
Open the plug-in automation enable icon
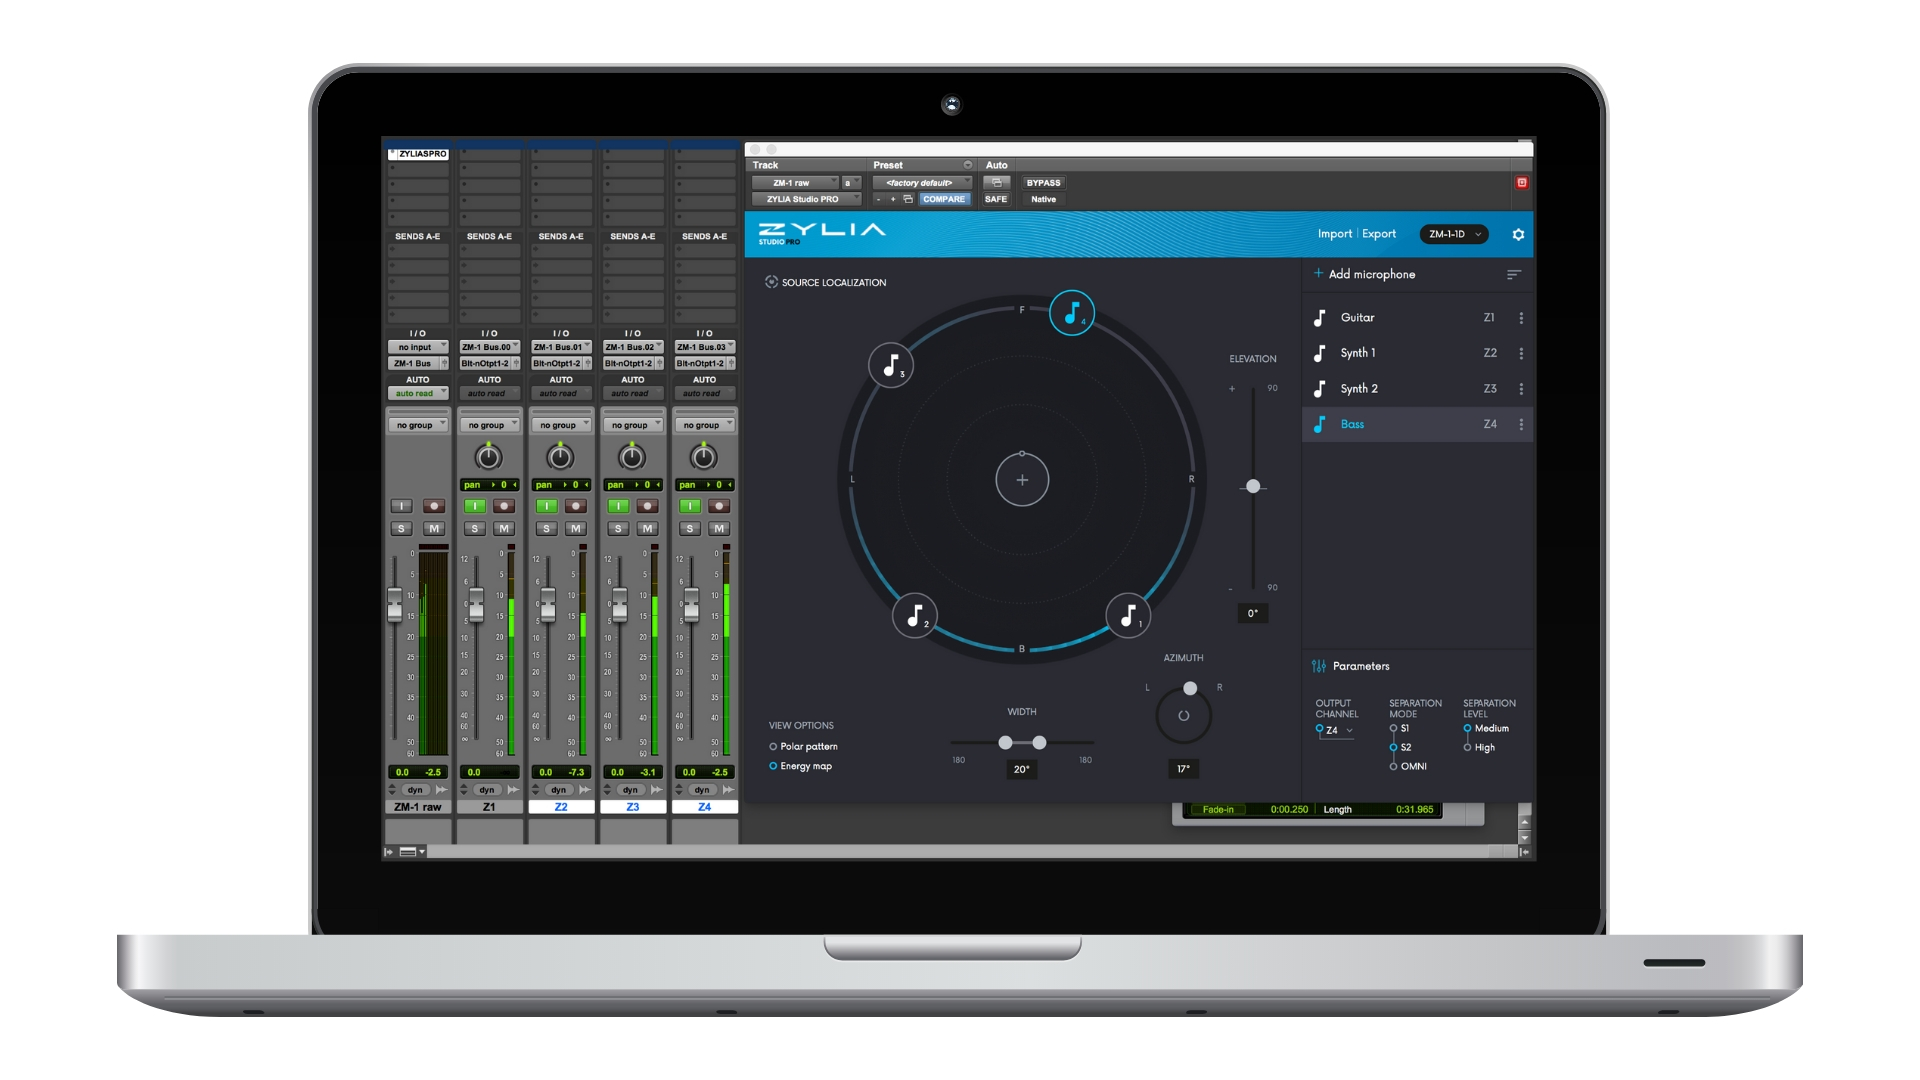[996, 183]
